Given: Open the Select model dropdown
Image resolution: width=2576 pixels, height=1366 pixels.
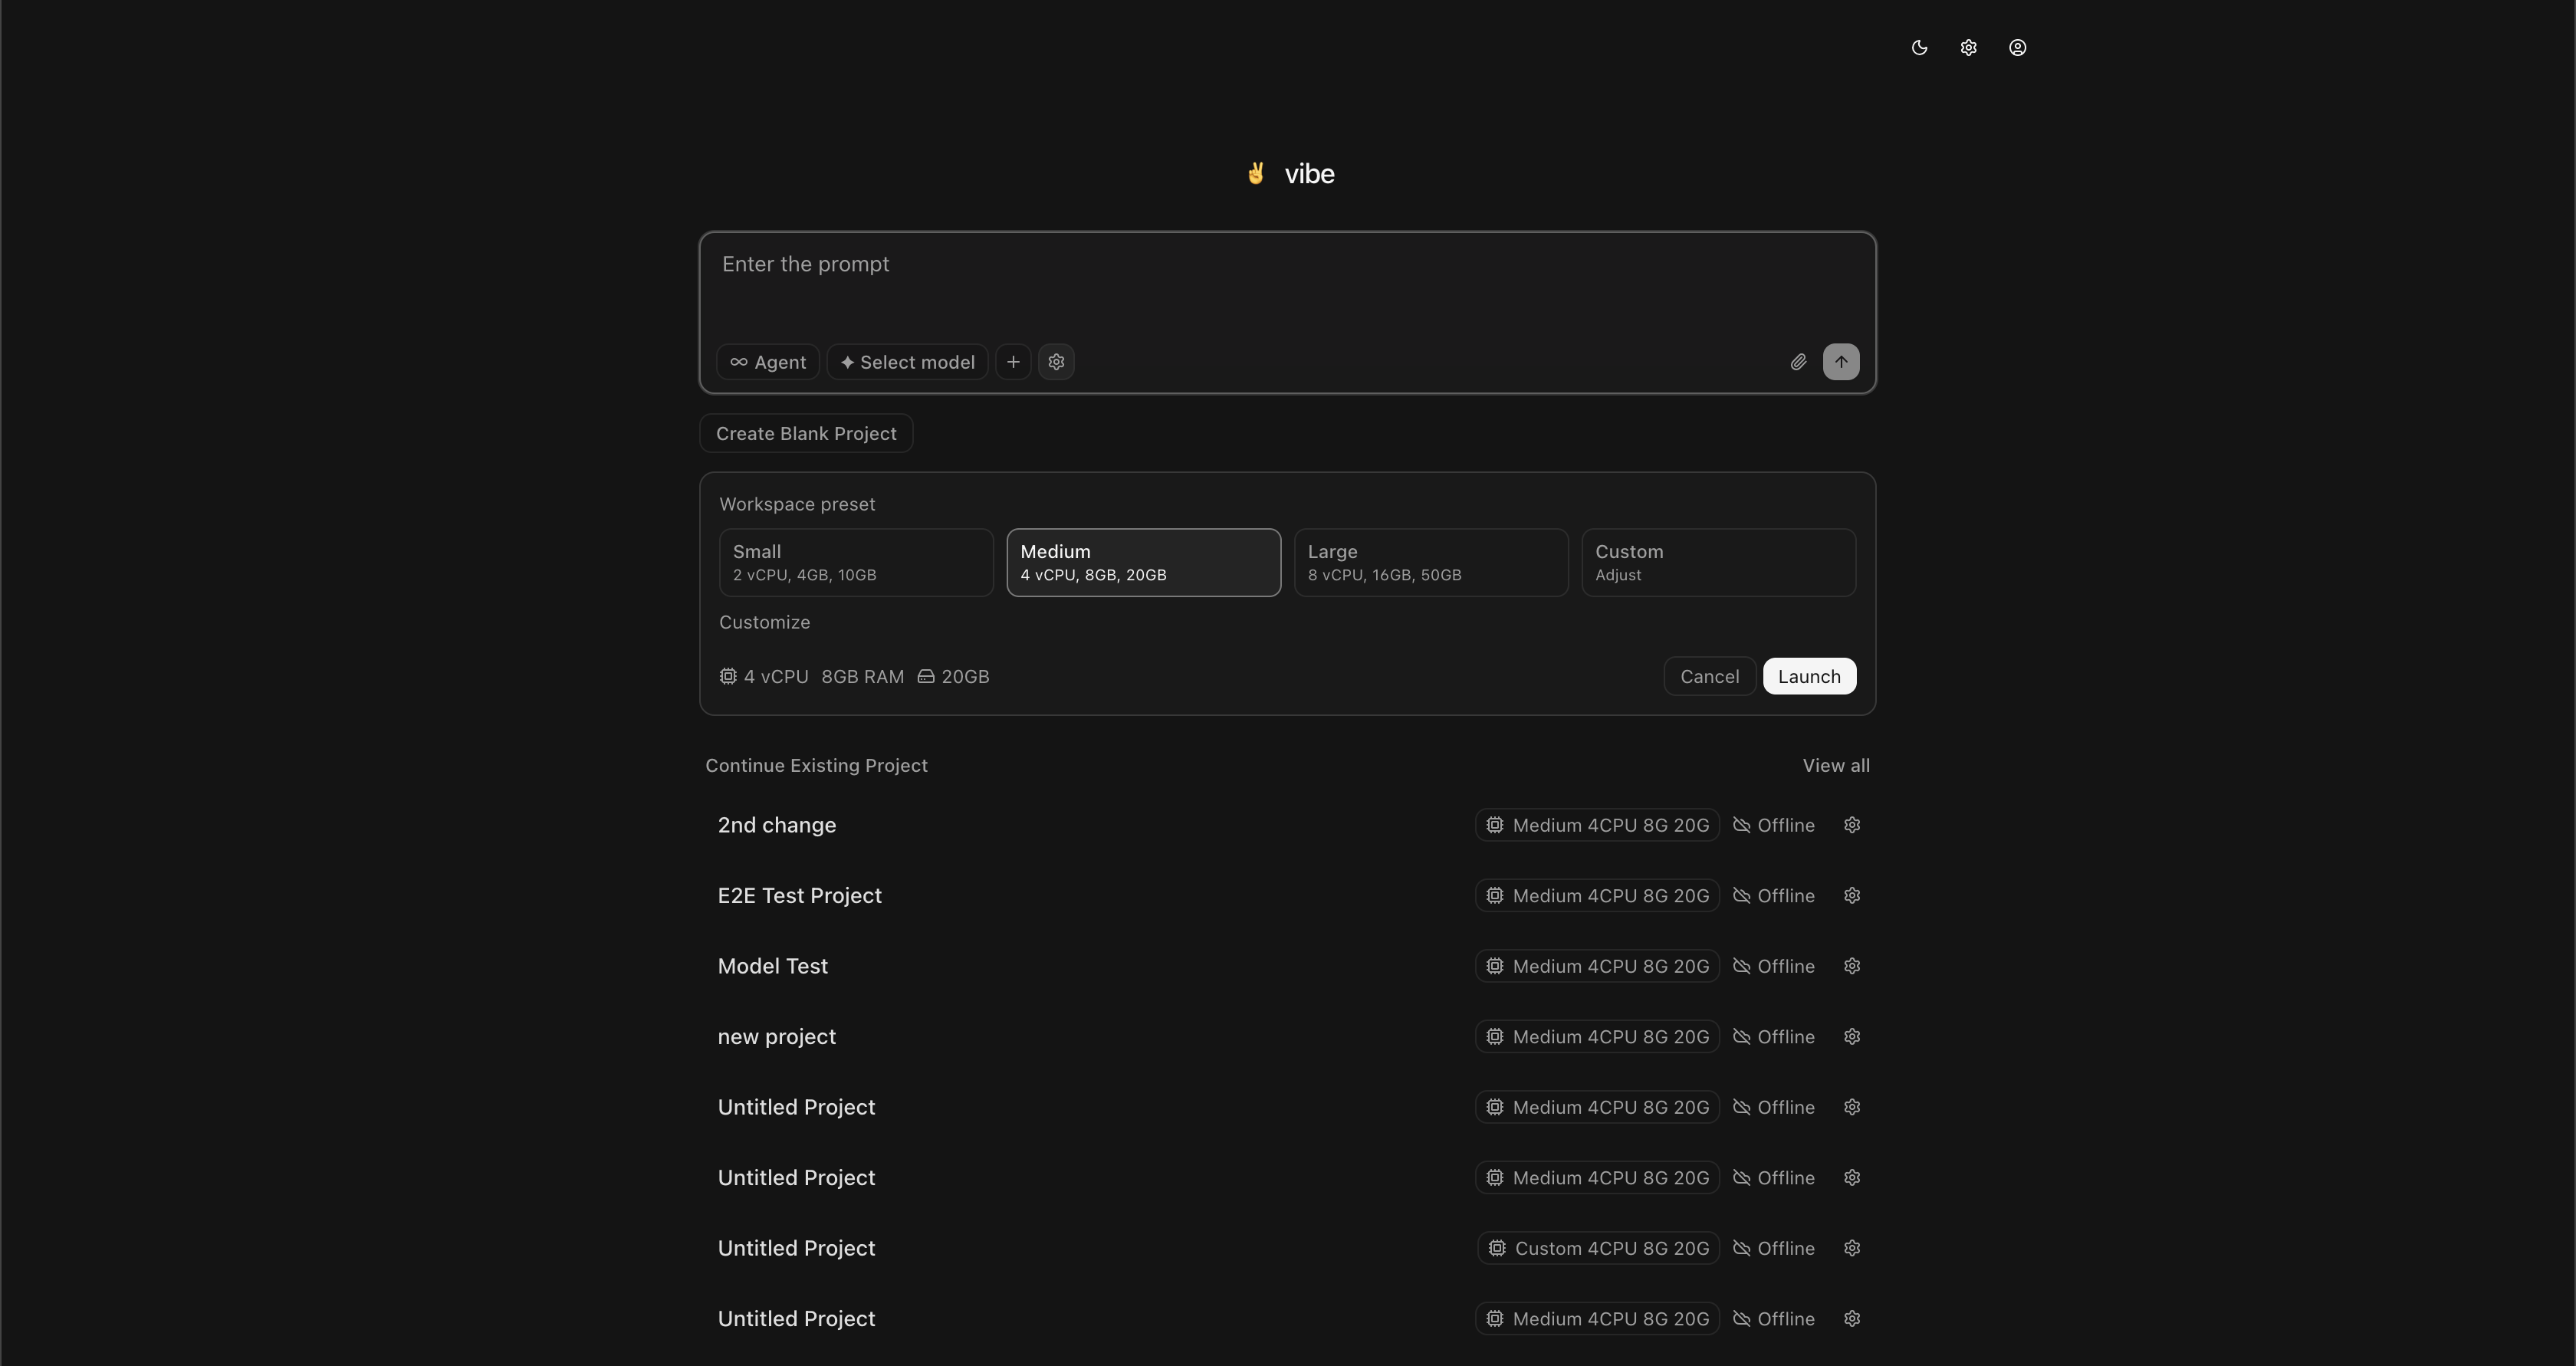Looking at the screenshot, I should (907, 362).
